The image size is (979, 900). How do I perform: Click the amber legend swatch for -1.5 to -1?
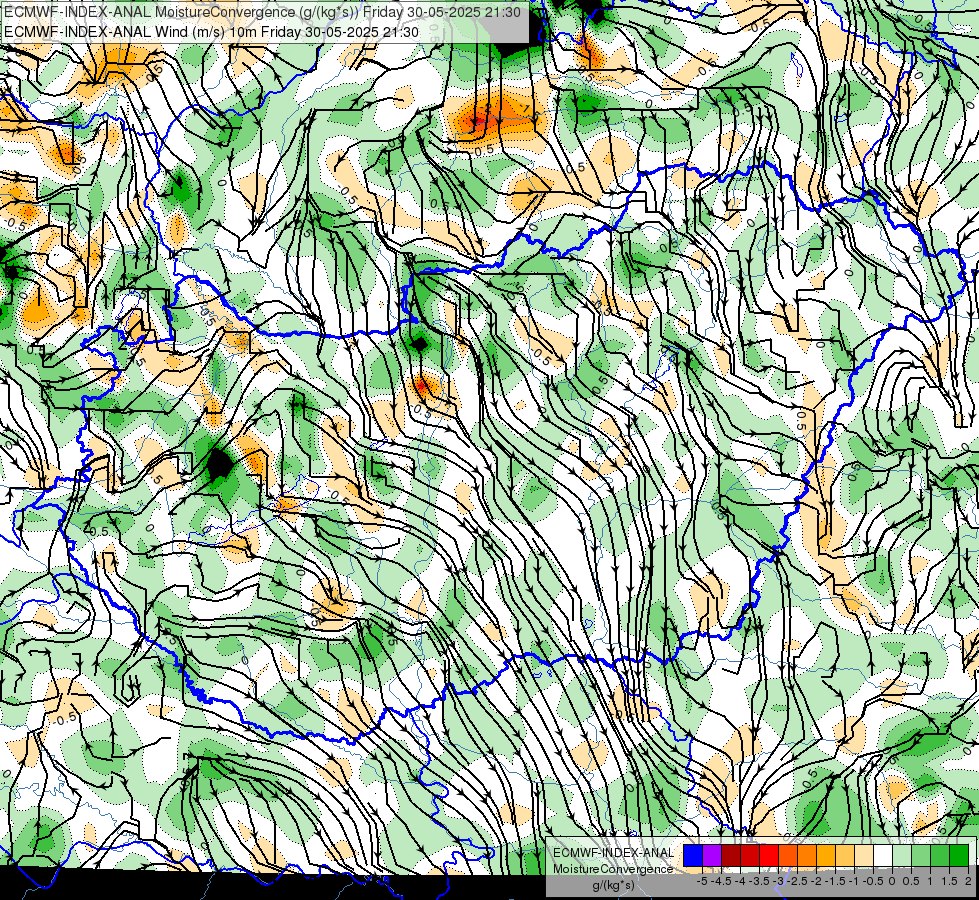pos(826,856)
